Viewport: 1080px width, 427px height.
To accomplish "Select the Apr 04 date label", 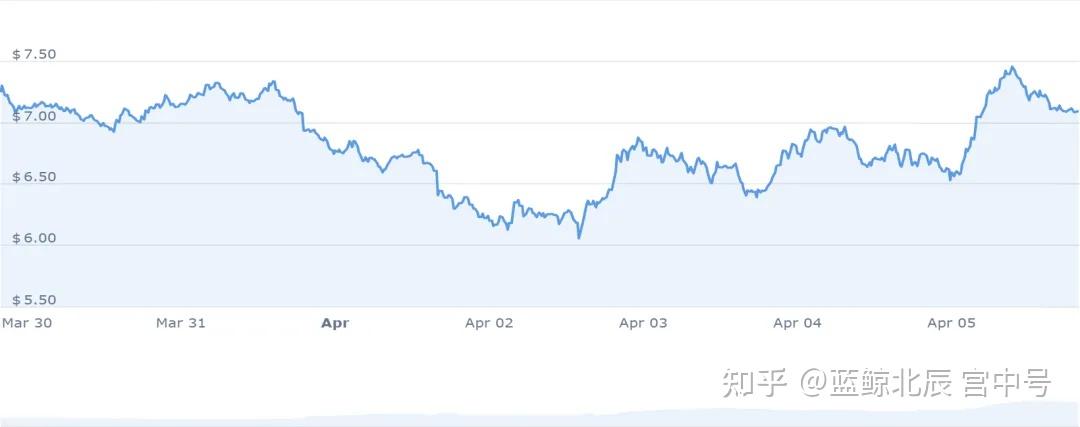I will [798, 323].
